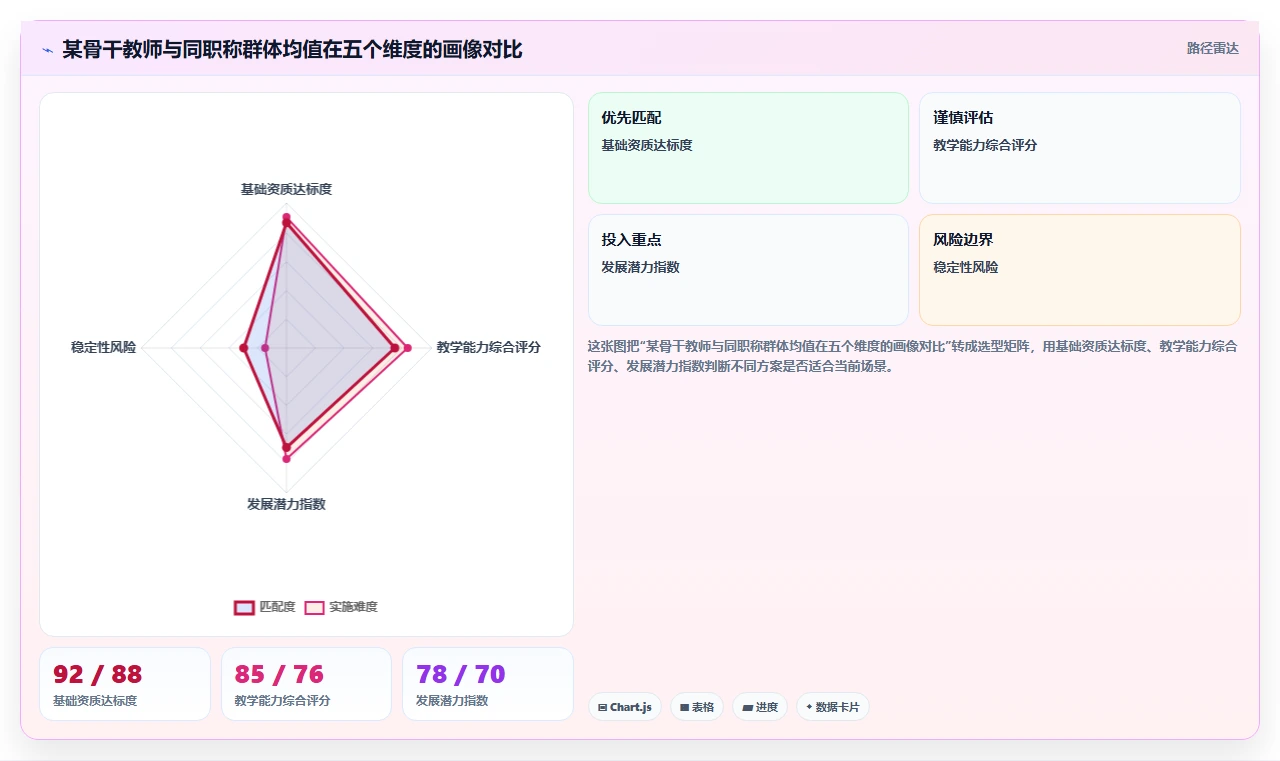Click the Chart.js tag chip
This screenshot has height=761, width=1280.
tap(625, 707)
